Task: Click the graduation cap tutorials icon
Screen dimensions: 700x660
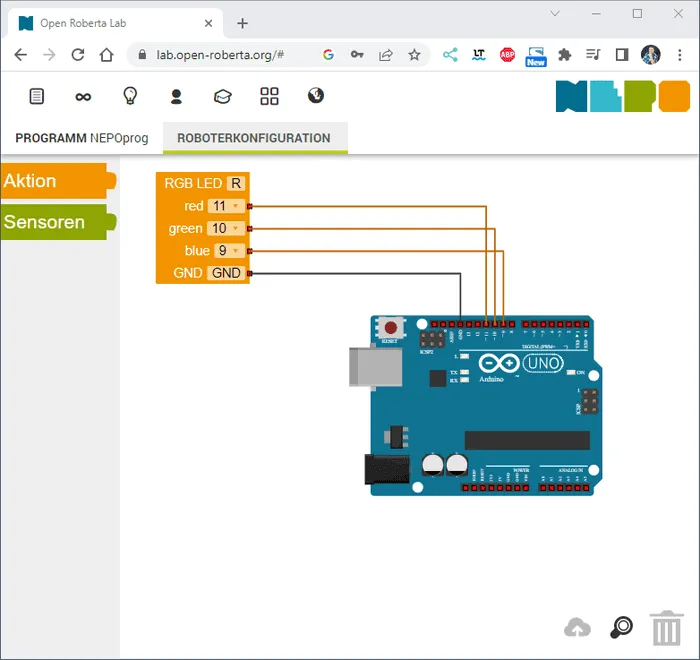Action: click(222, 96)
